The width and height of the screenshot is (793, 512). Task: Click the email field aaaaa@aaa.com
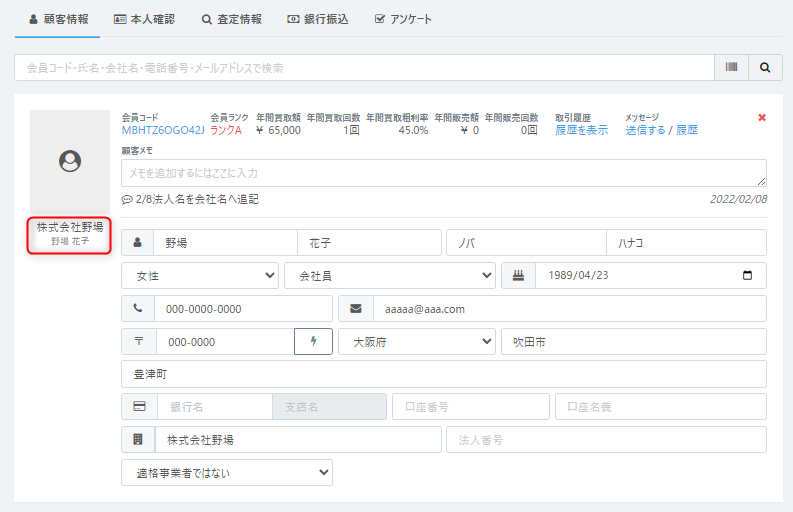pos(569,309)
